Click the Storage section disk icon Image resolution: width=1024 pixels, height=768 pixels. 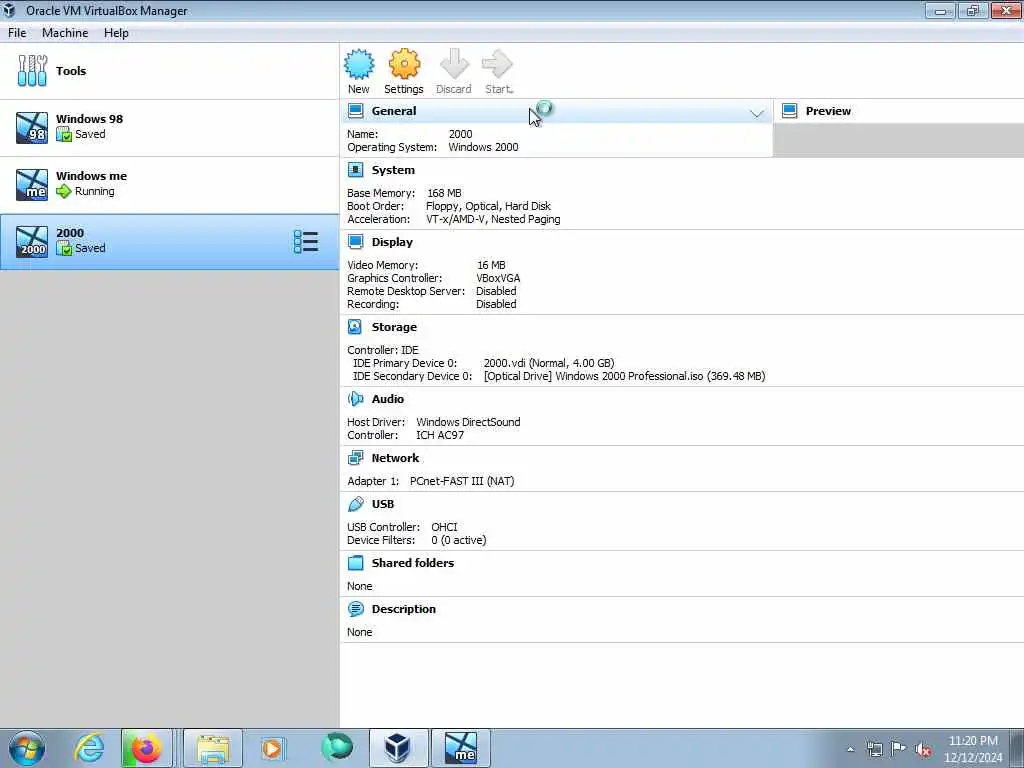[x=355, y=327]
